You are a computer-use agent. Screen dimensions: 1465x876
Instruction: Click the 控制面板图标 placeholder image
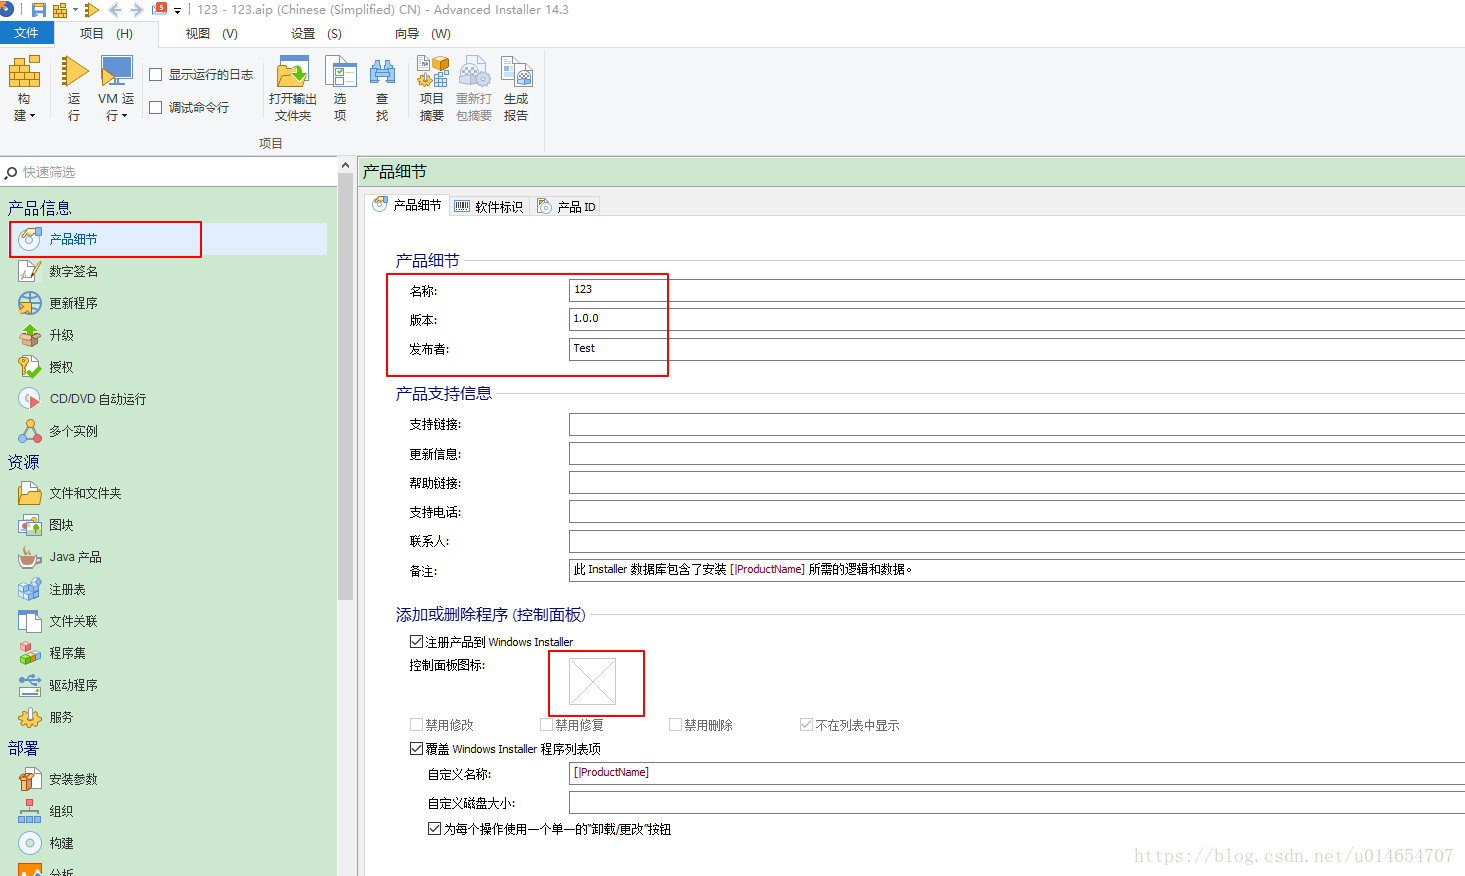pos(592,682)
